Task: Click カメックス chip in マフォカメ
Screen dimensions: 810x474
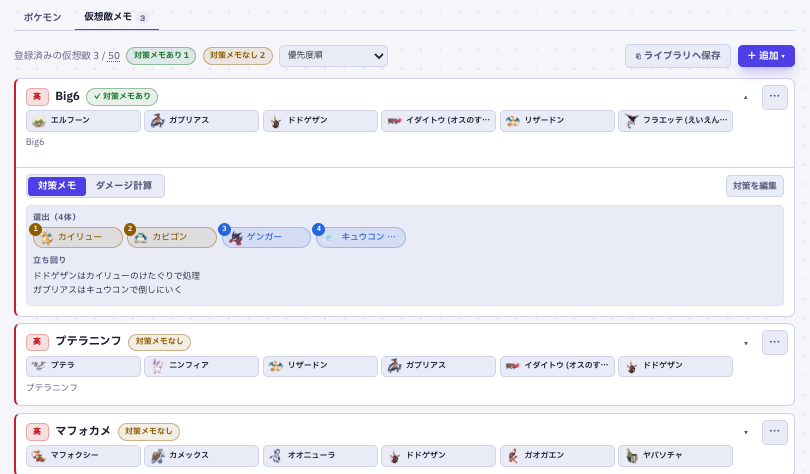Action: [201, 456]
